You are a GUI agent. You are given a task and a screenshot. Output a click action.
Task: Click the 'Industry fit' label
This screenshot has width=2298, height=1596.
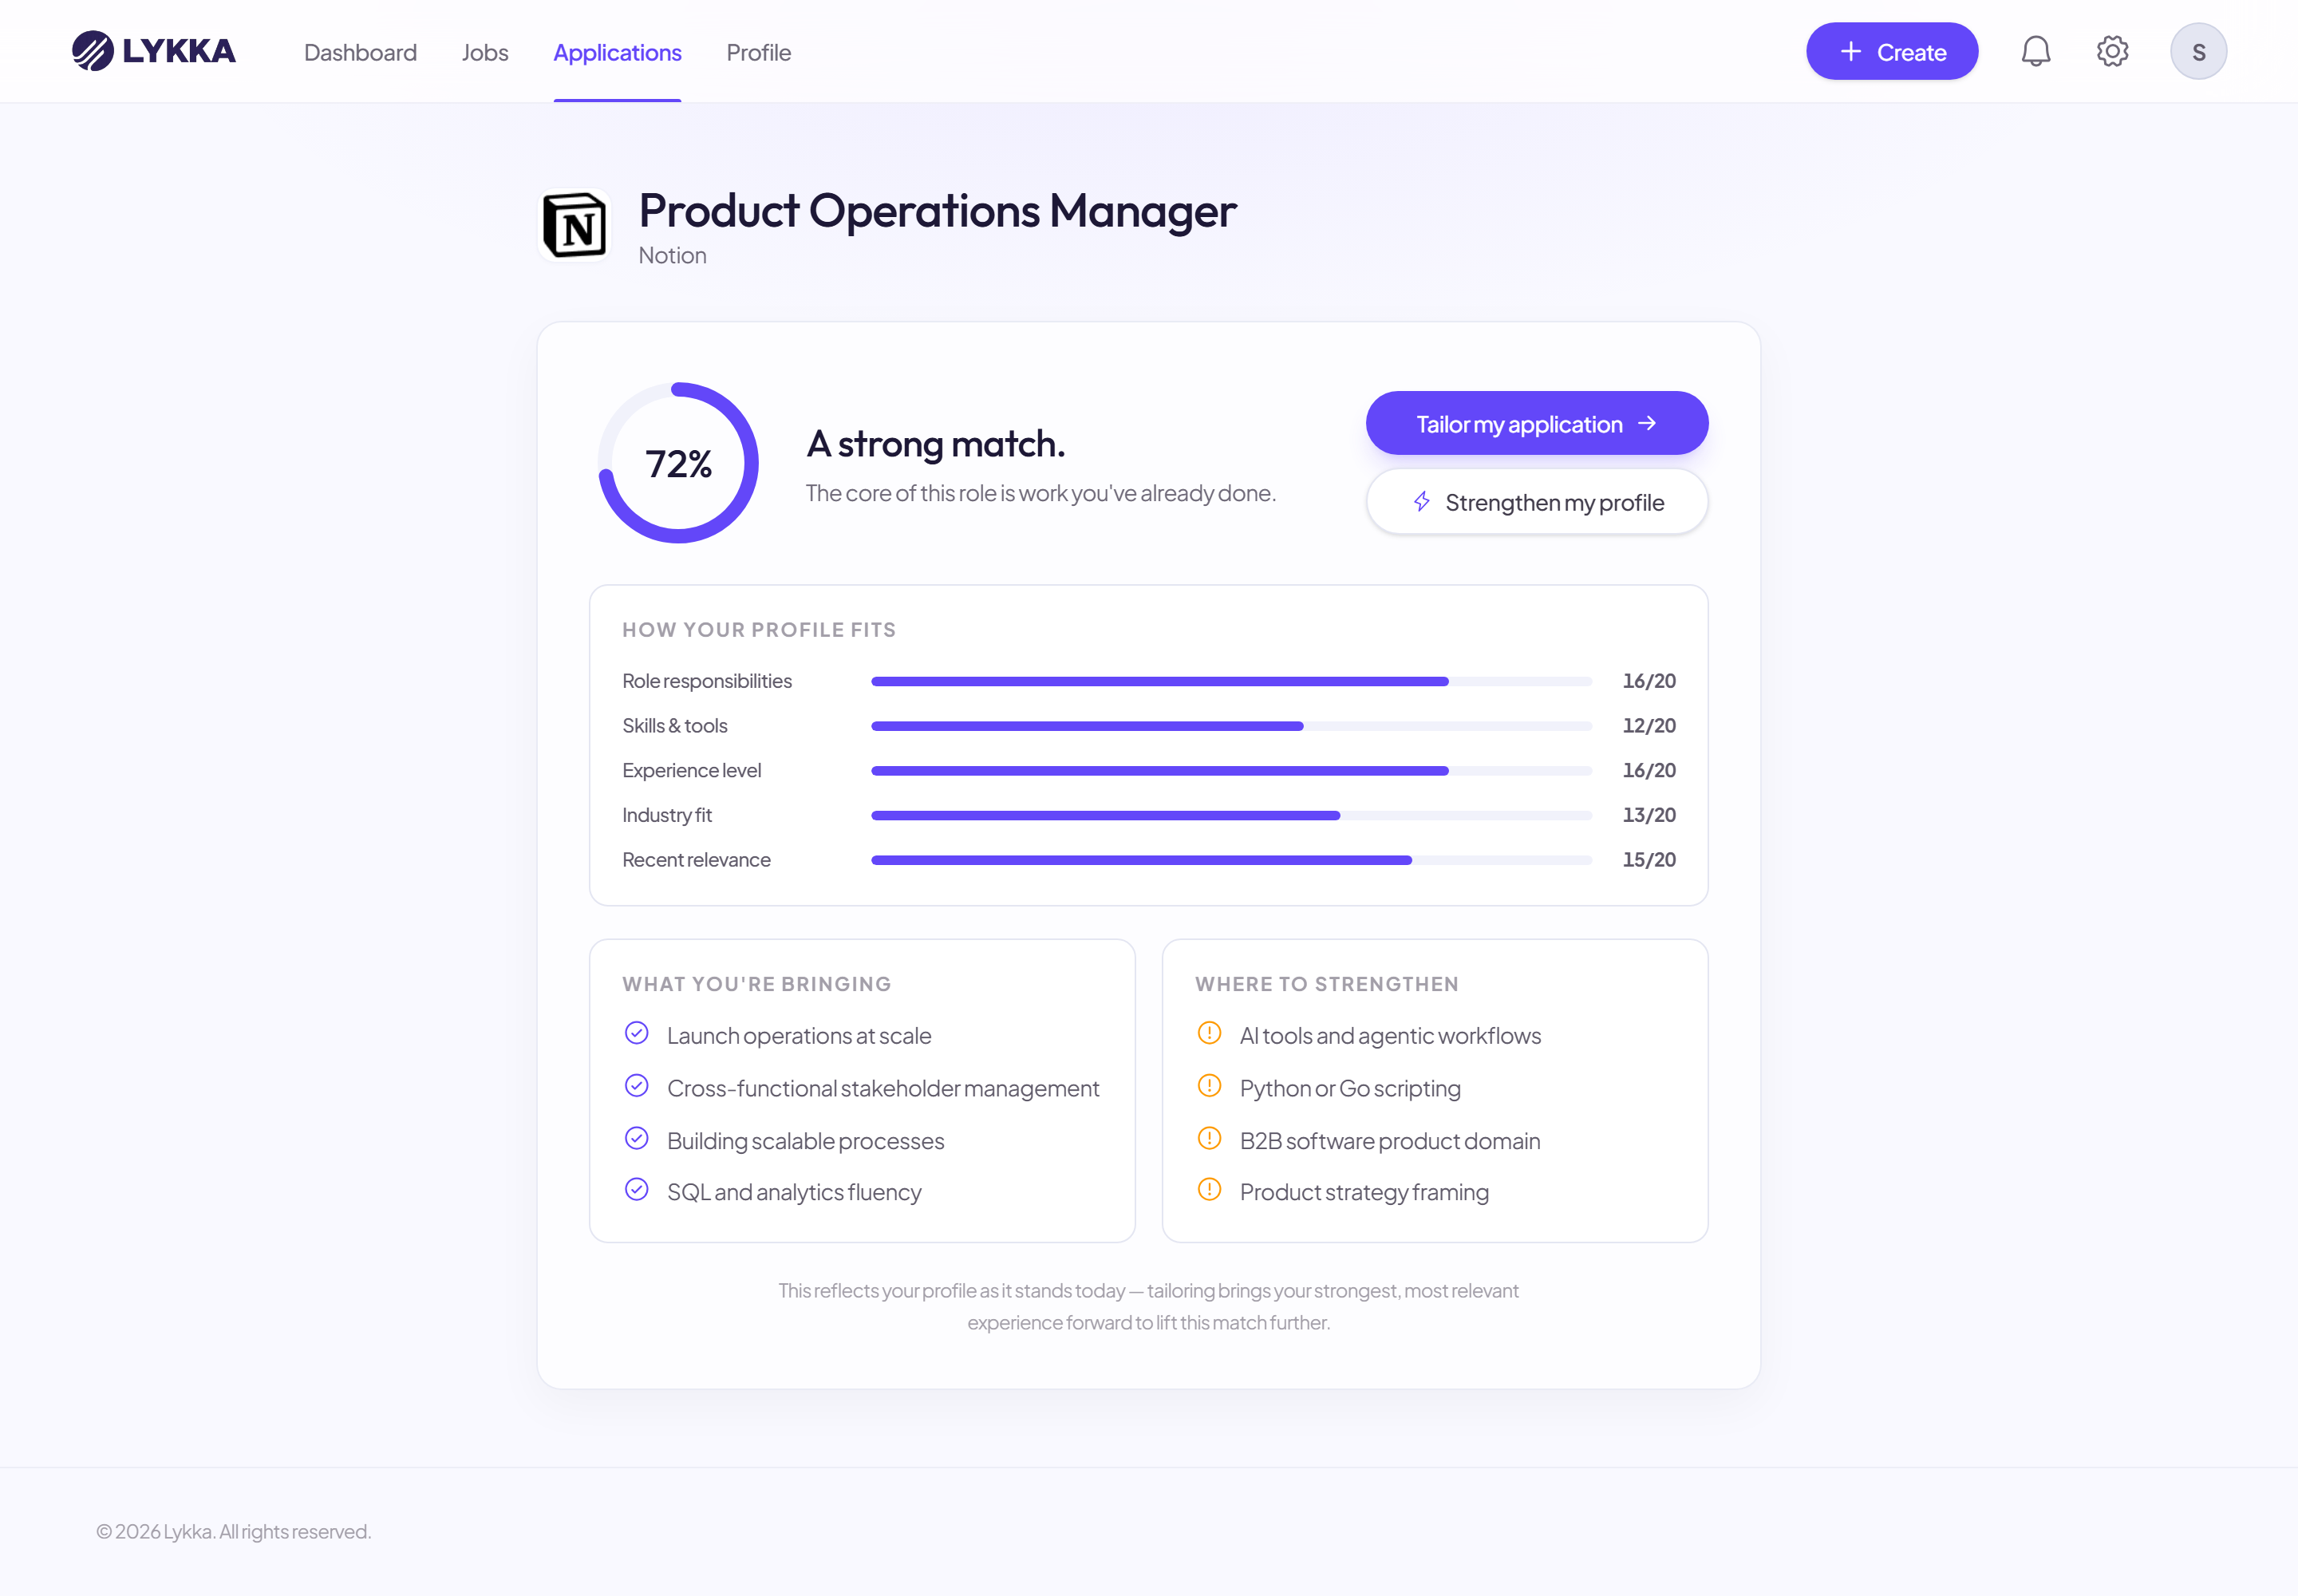pos(666,816)
